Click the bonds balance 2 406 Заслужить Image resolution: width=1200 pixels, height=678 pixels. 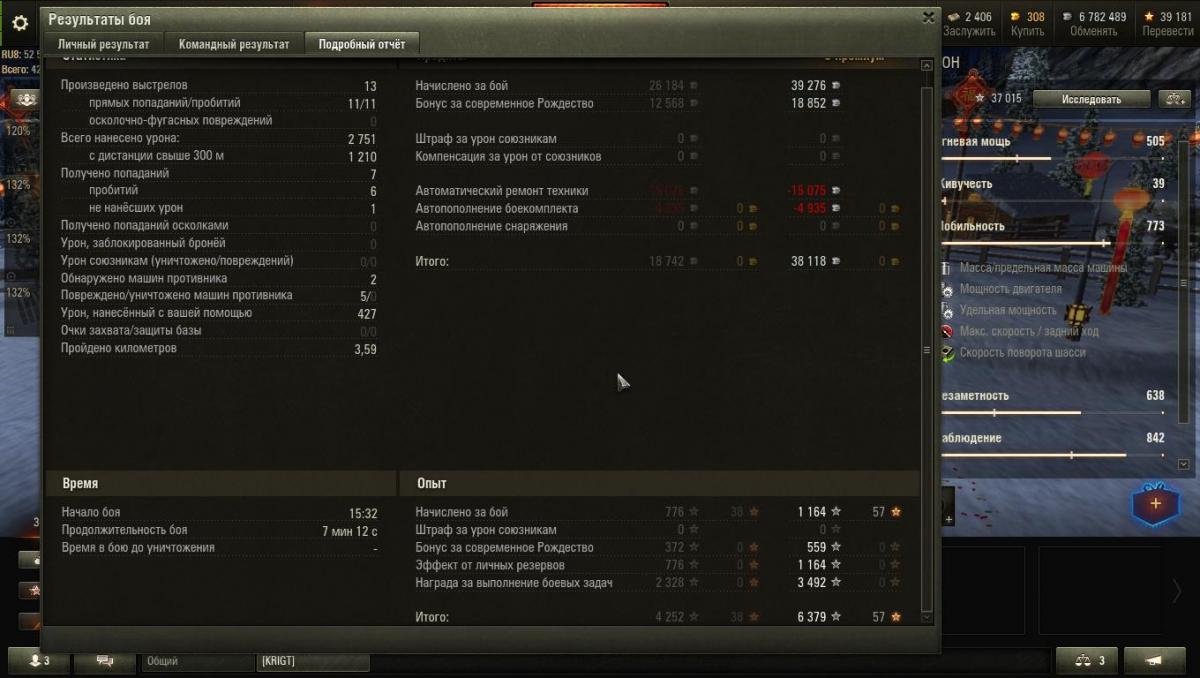pos(969,24)
